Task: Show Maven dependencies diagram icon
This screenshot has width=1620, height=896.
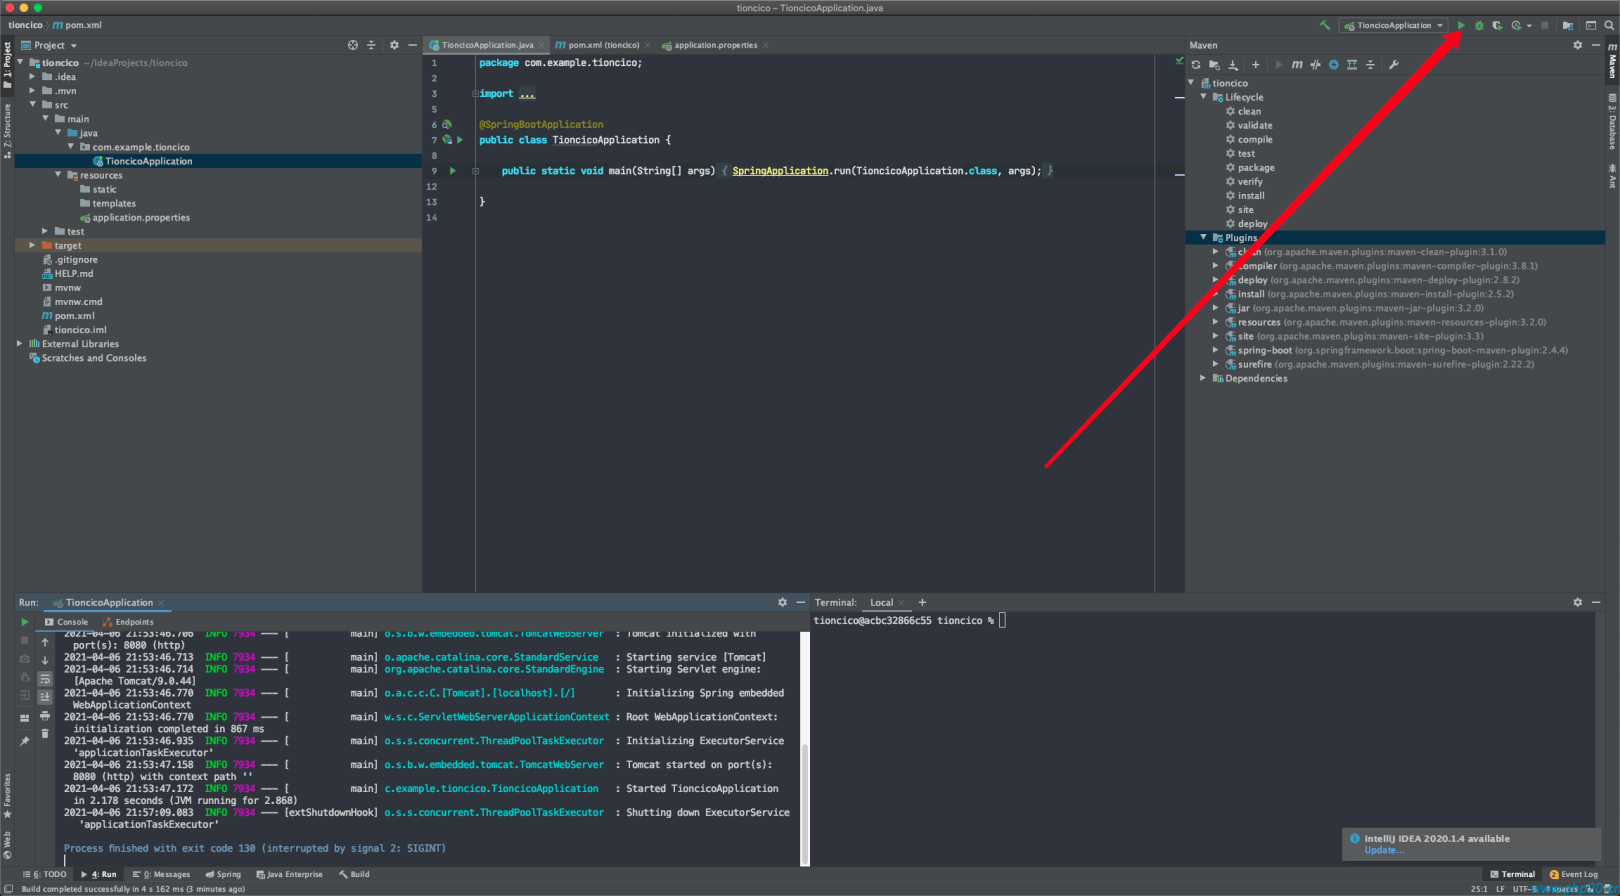Action: pyautogui.click(x=1352, y=64)
